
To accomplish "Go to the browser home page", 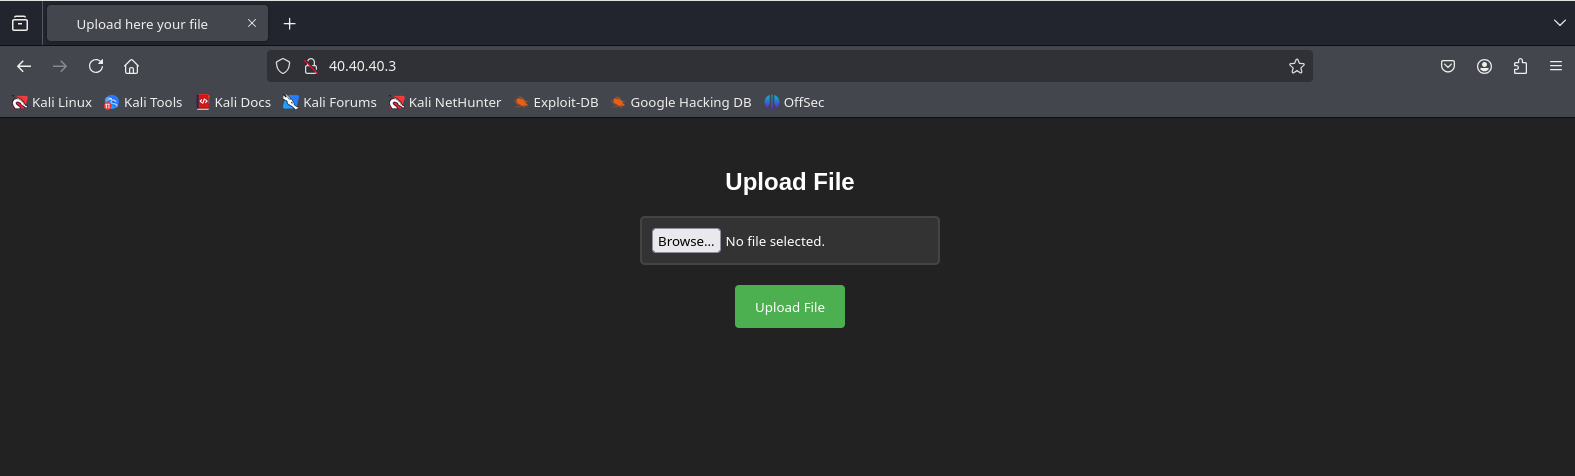I will tap(131, 66).
